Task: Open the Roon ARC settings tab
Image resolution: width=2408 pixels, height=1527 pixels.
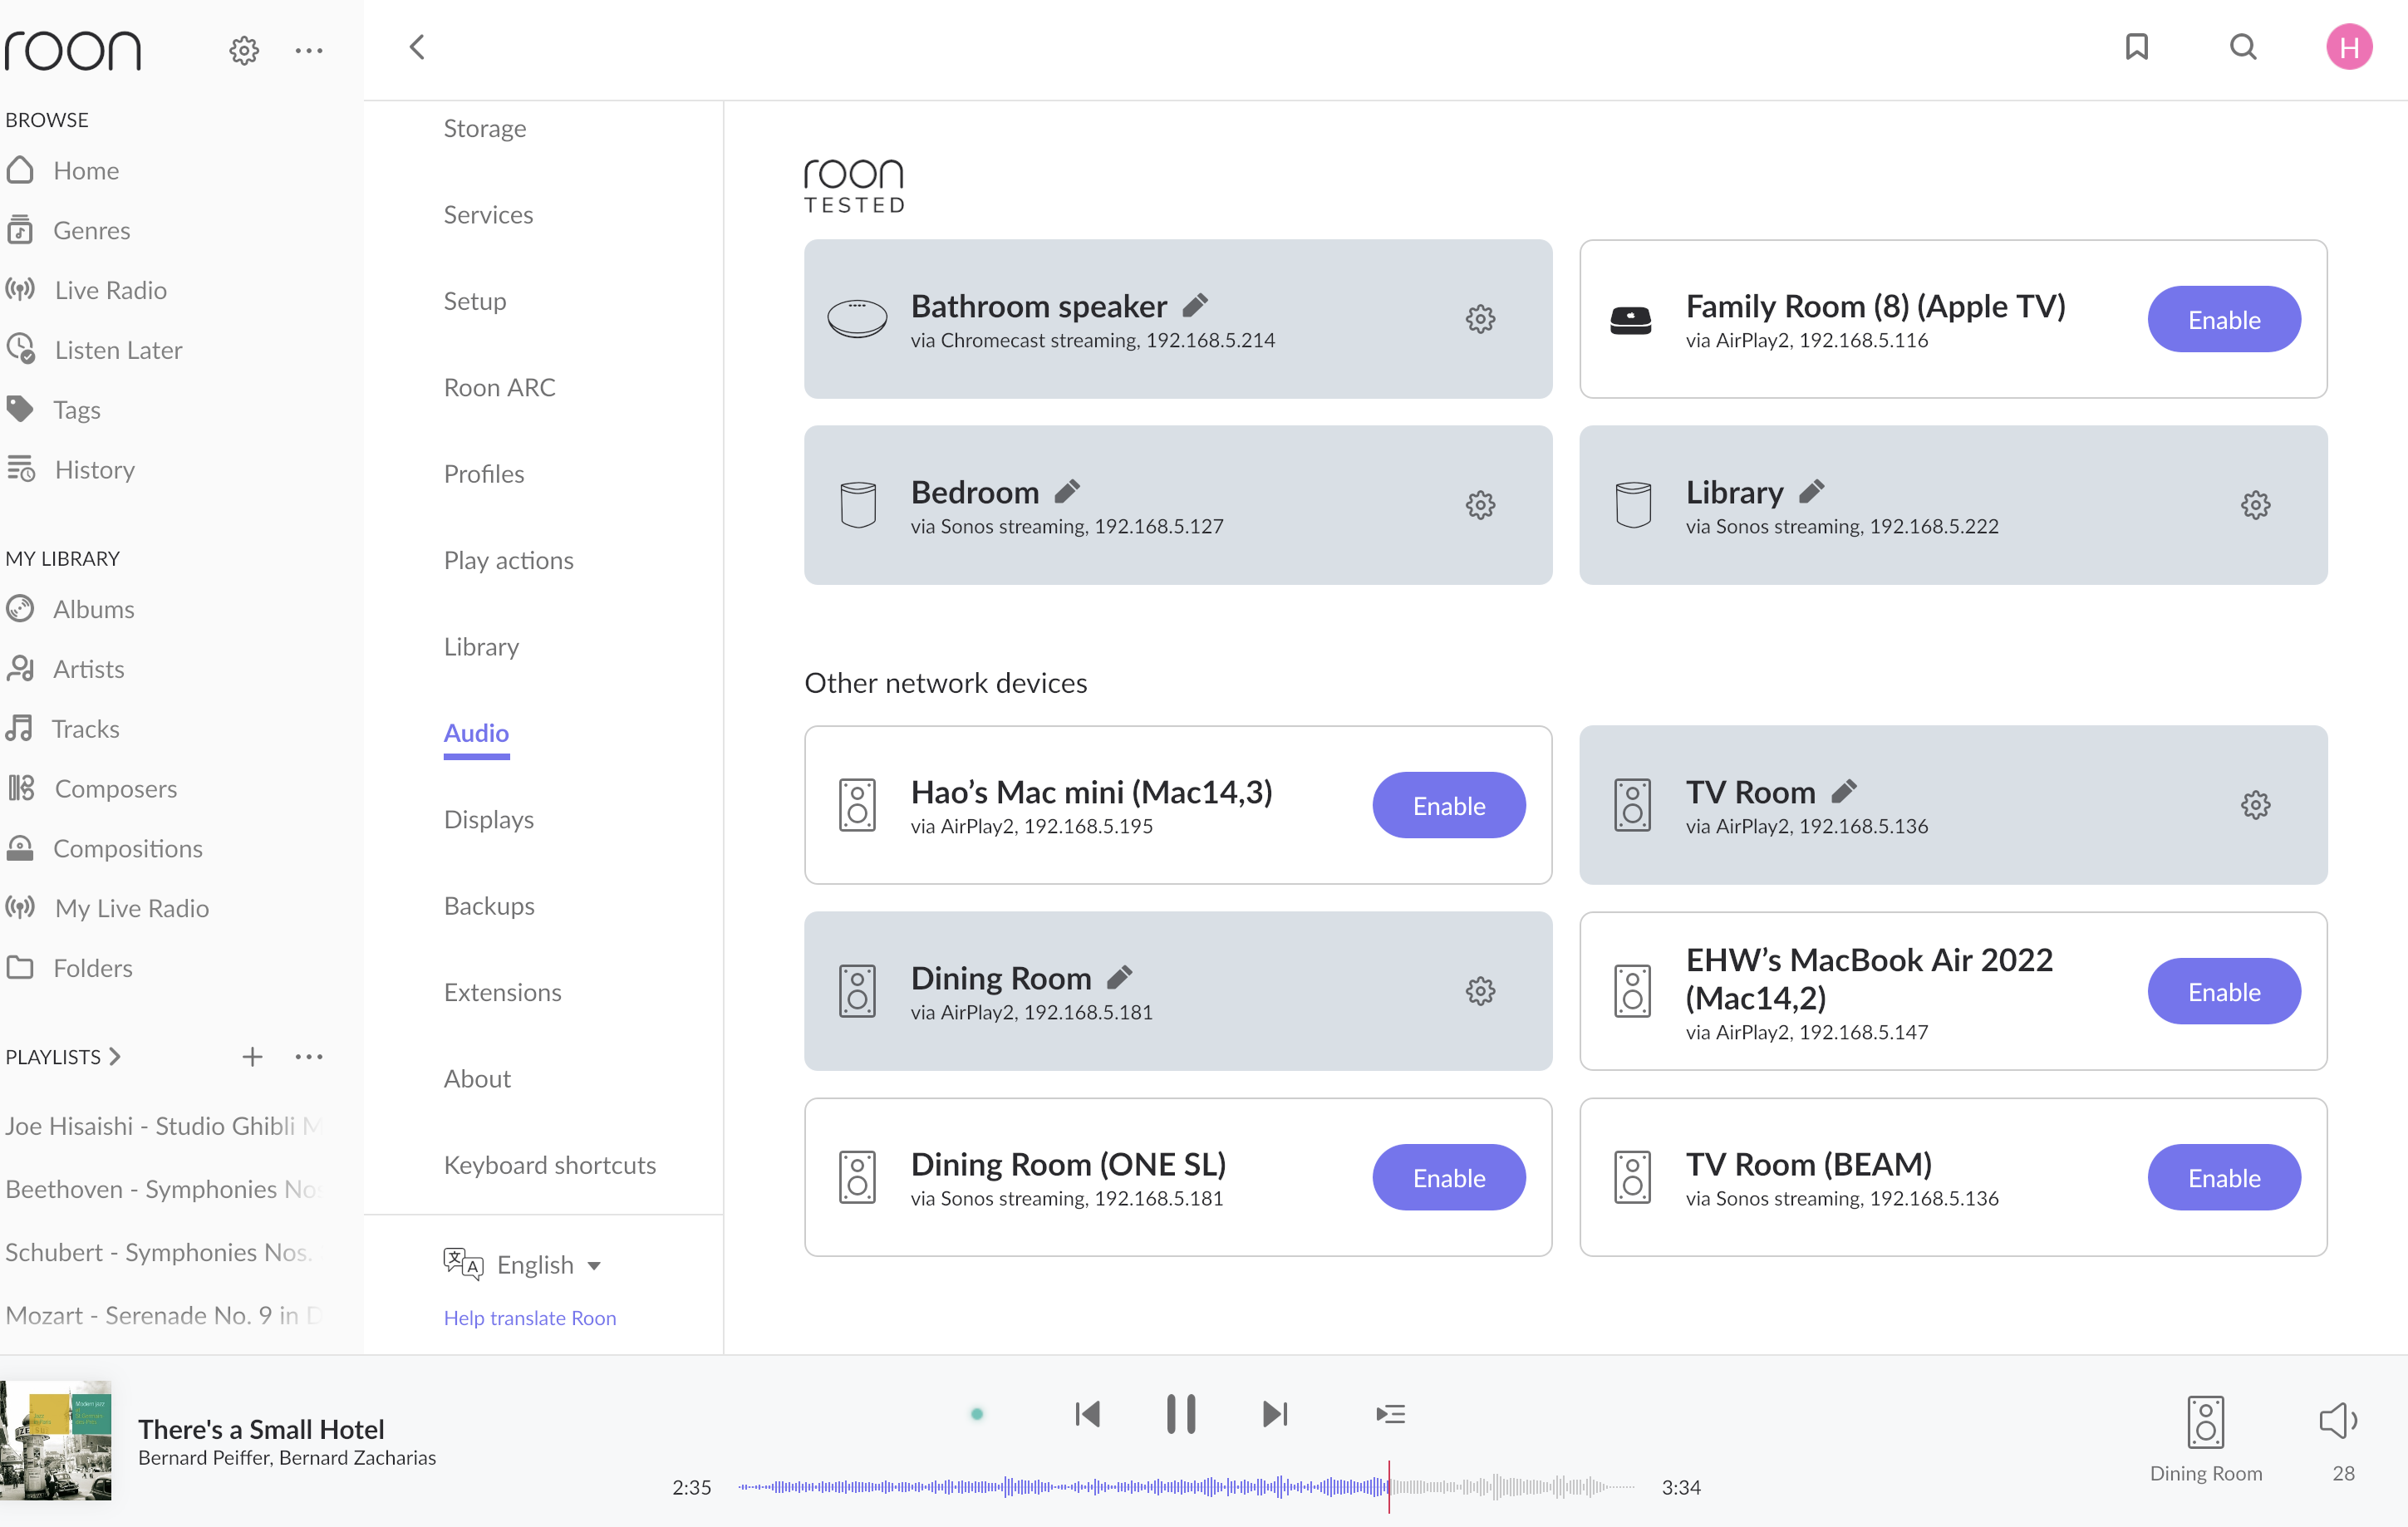Action: (x=499, y=387)
